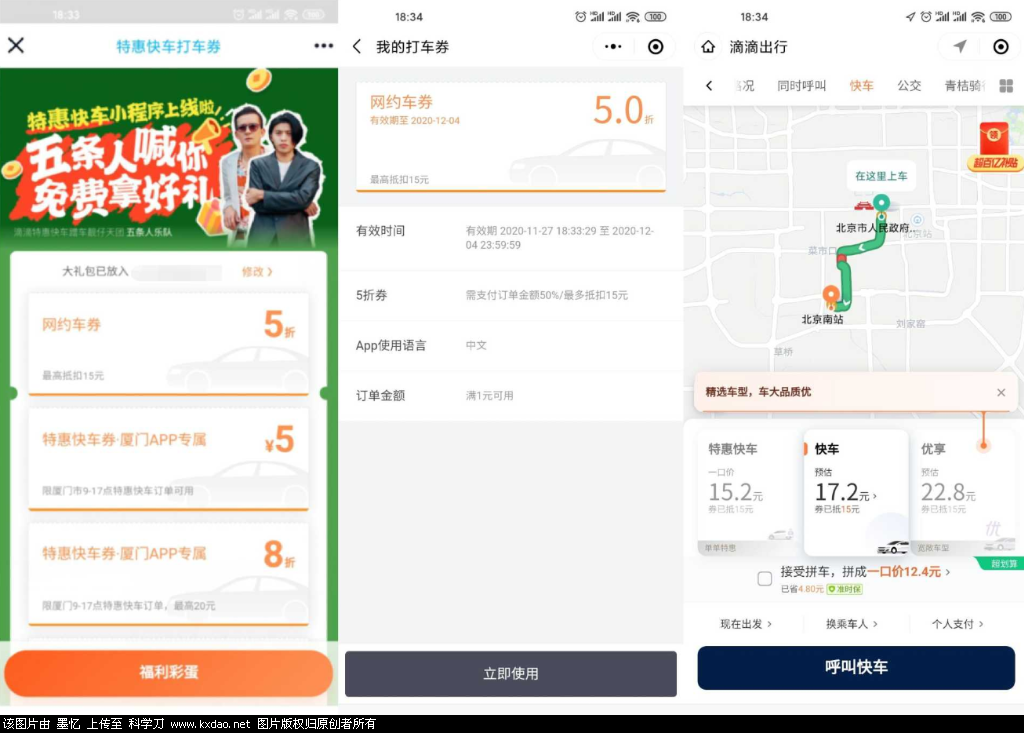Open the more options capsule on the 我的打车券 page

tap(613, 46)
